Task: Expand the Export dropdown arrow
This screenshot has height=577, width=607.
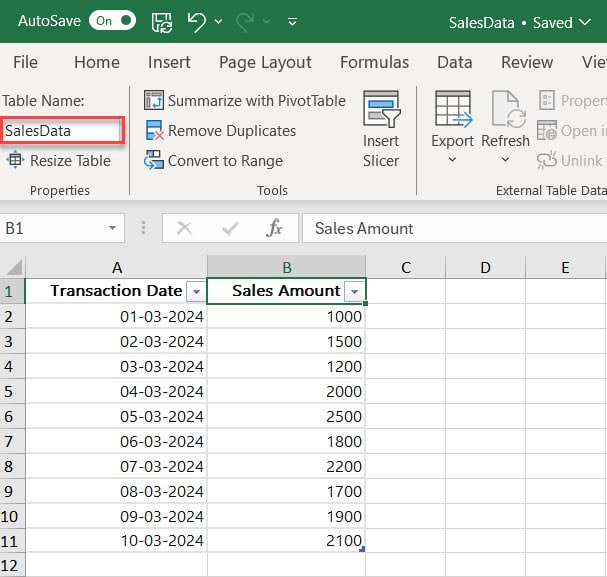Action: click(452, 159)
